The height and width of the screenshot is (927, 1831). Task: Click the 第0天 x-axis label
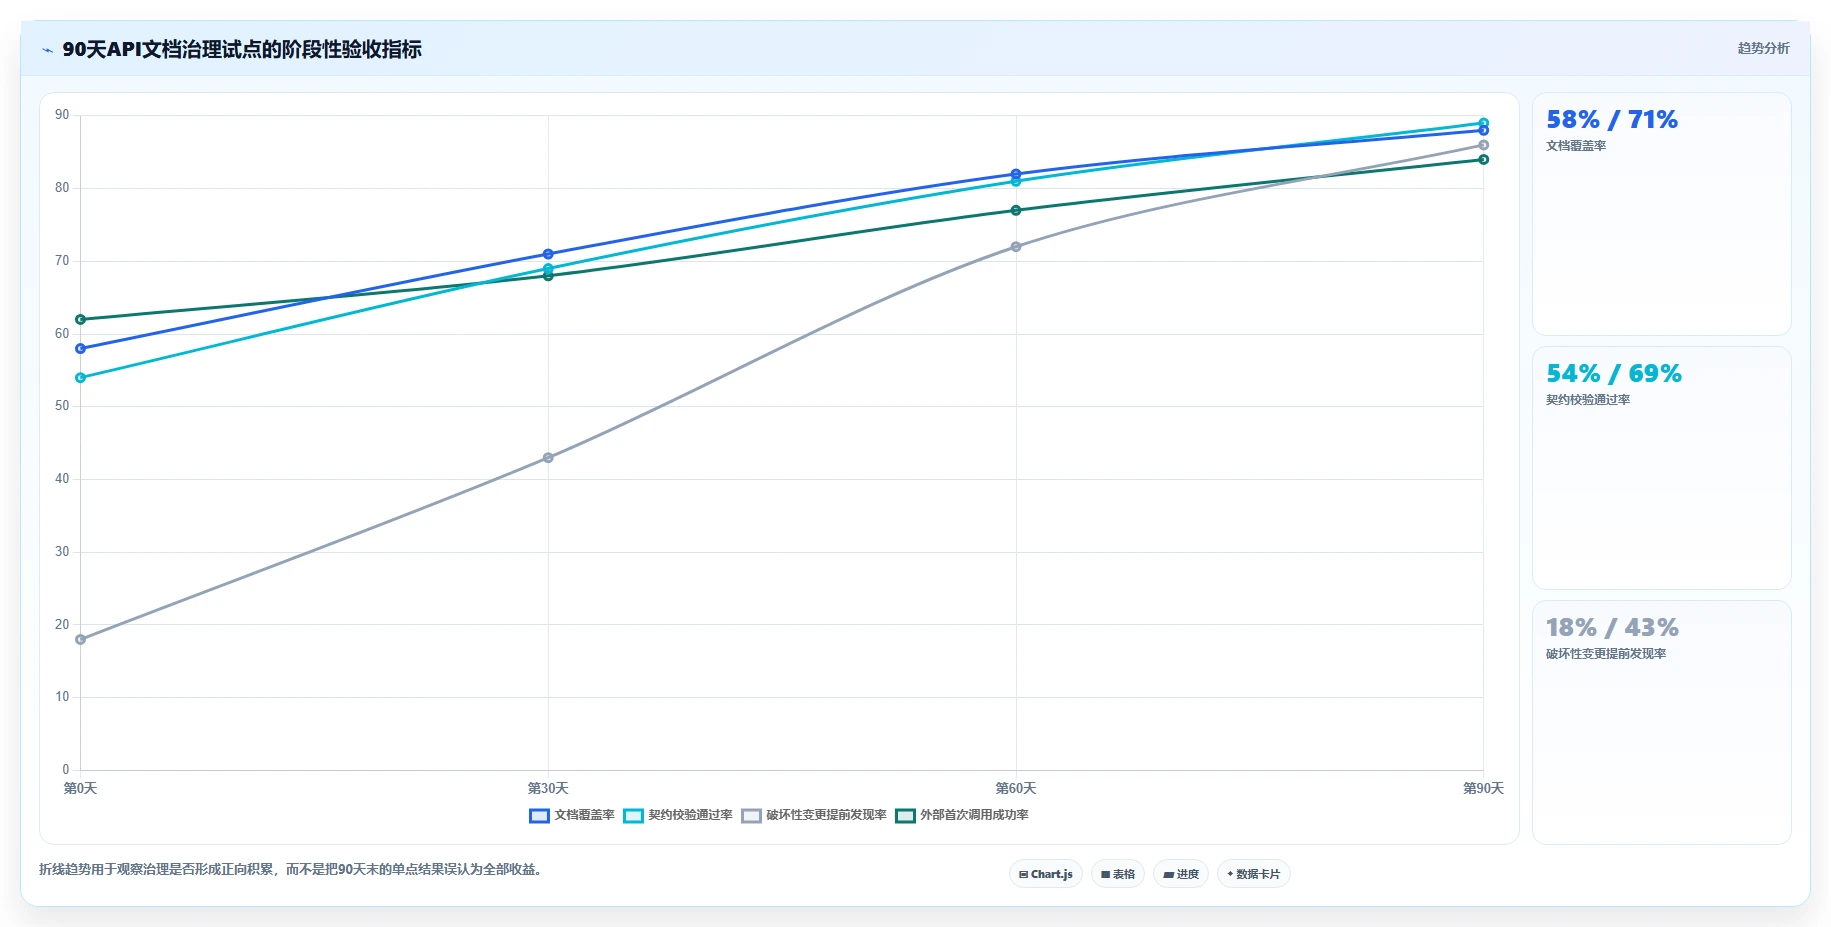pos(80,789)
